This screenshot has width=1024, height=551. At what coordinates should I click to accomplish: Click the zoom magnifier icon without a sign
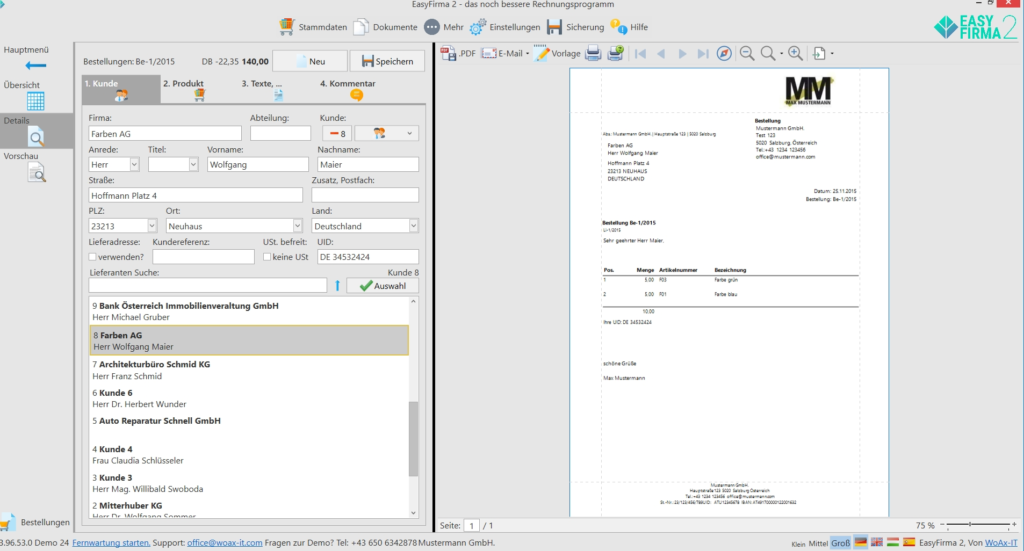pos(768,54)
